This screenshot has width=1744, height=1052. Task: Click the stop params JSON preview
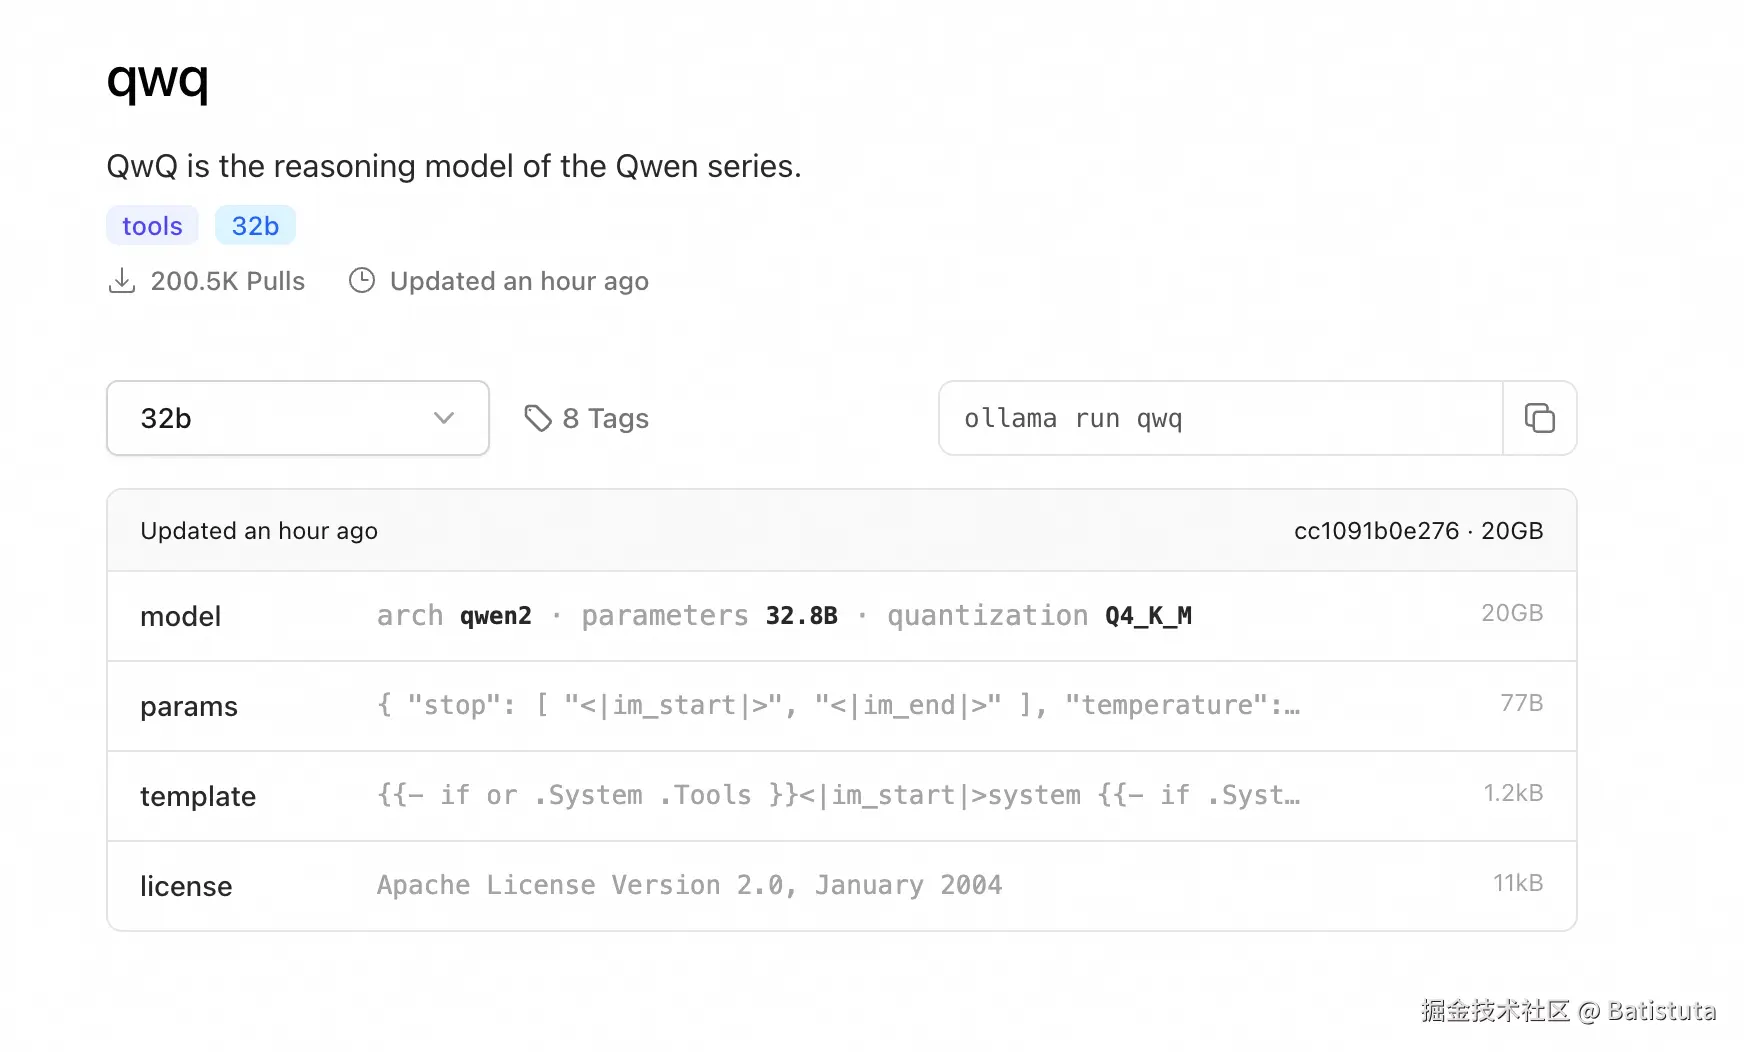tap(838, 705)
